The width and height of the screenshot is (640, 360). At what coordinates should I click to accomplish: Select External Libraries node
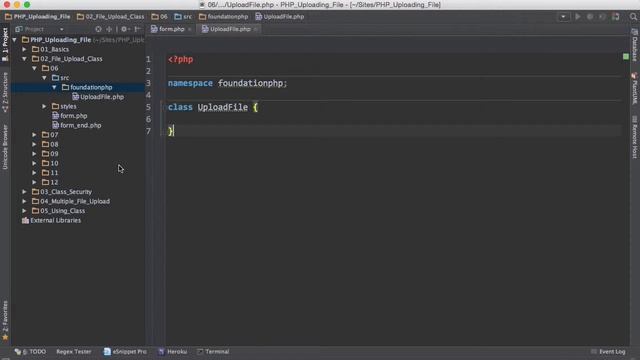[51, 220]
